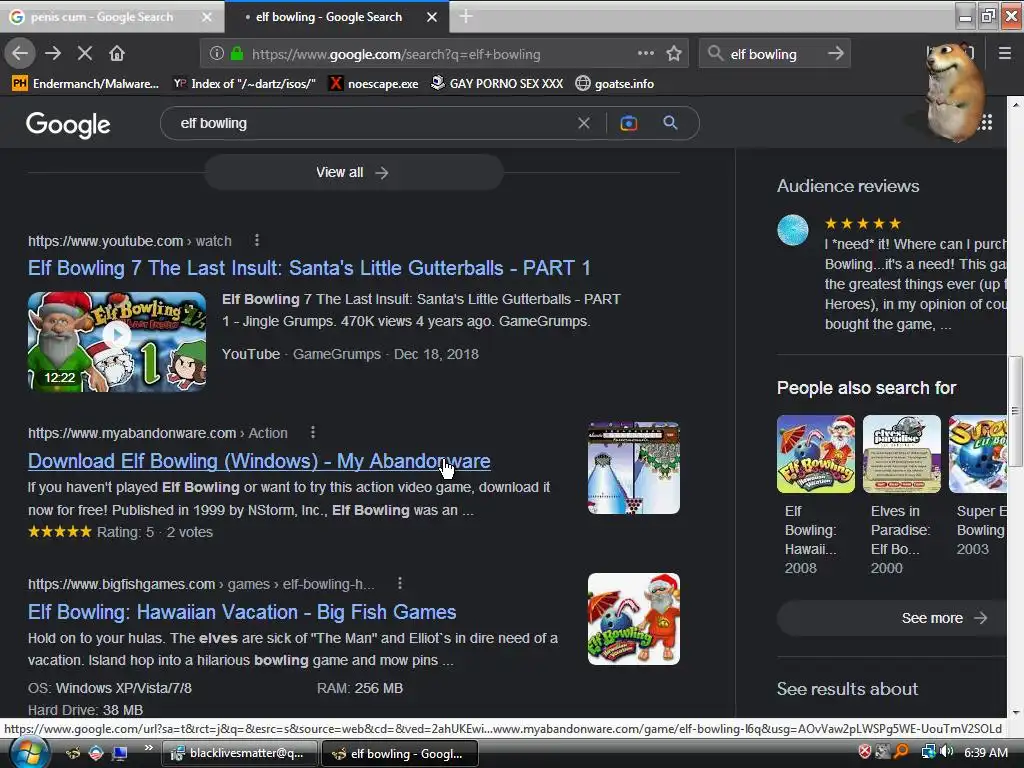Viewport: 1024px width, 768px height.
Task: Open options for the myabandonware.com result
Action: (313, 432)
